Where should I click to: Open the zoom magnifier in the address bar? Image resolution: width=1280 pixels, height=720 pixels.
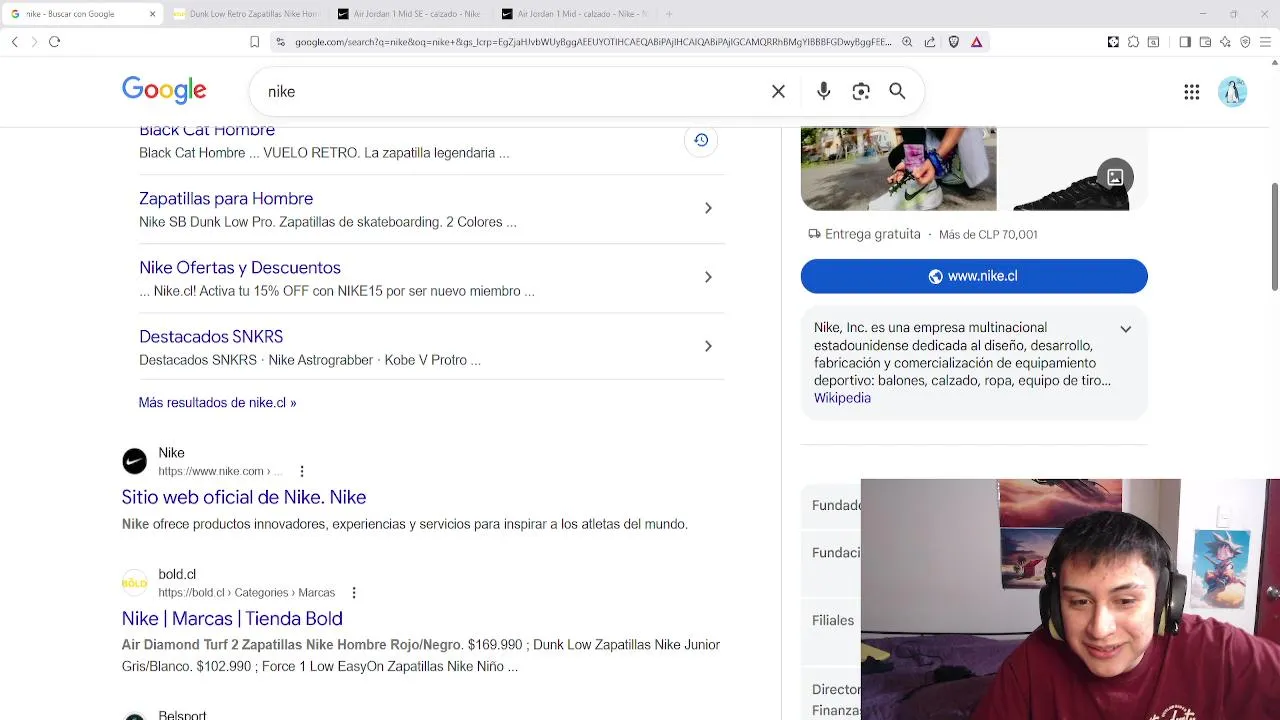pyautogui.click(x=907, y=42)
